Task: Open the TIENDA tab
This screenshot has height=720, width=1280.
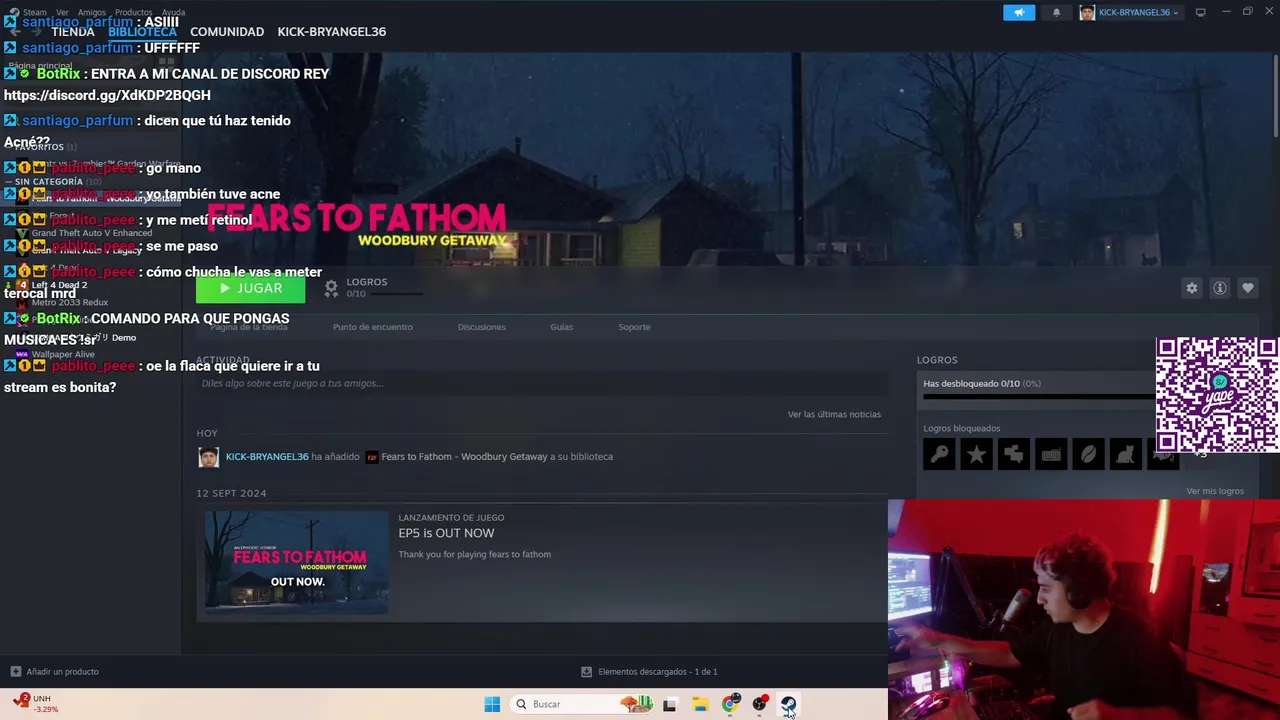Action: [73, 32]
